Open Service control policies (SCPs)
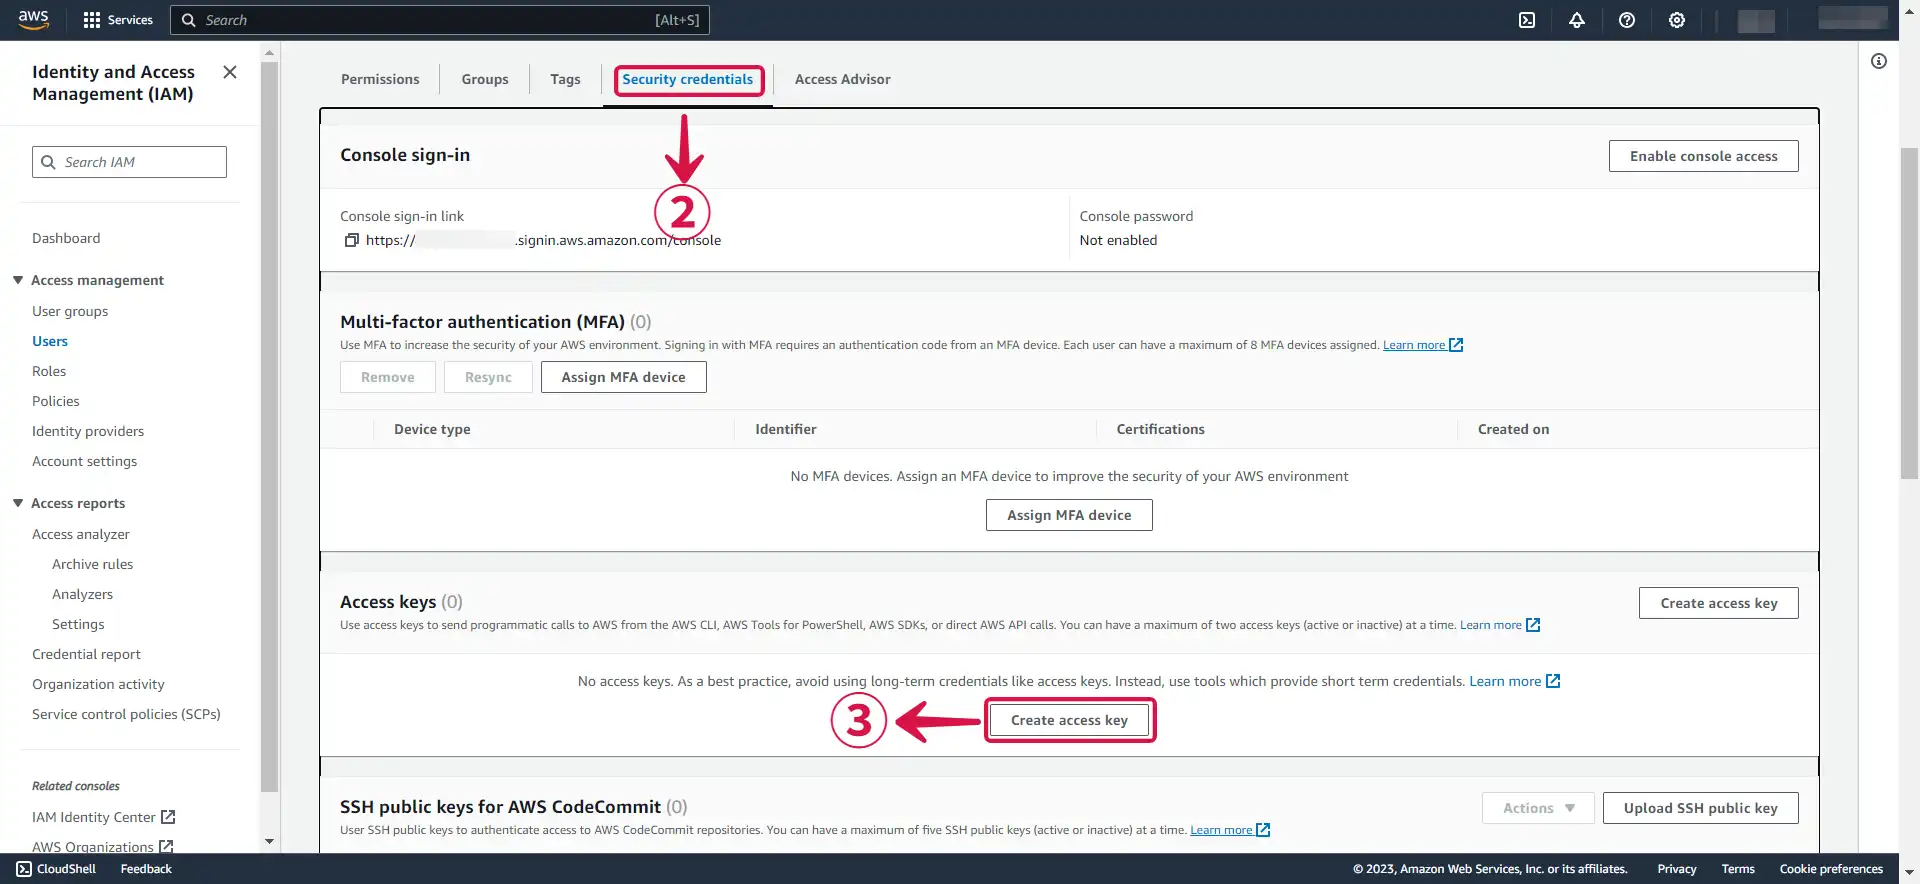 click(126, 714)
